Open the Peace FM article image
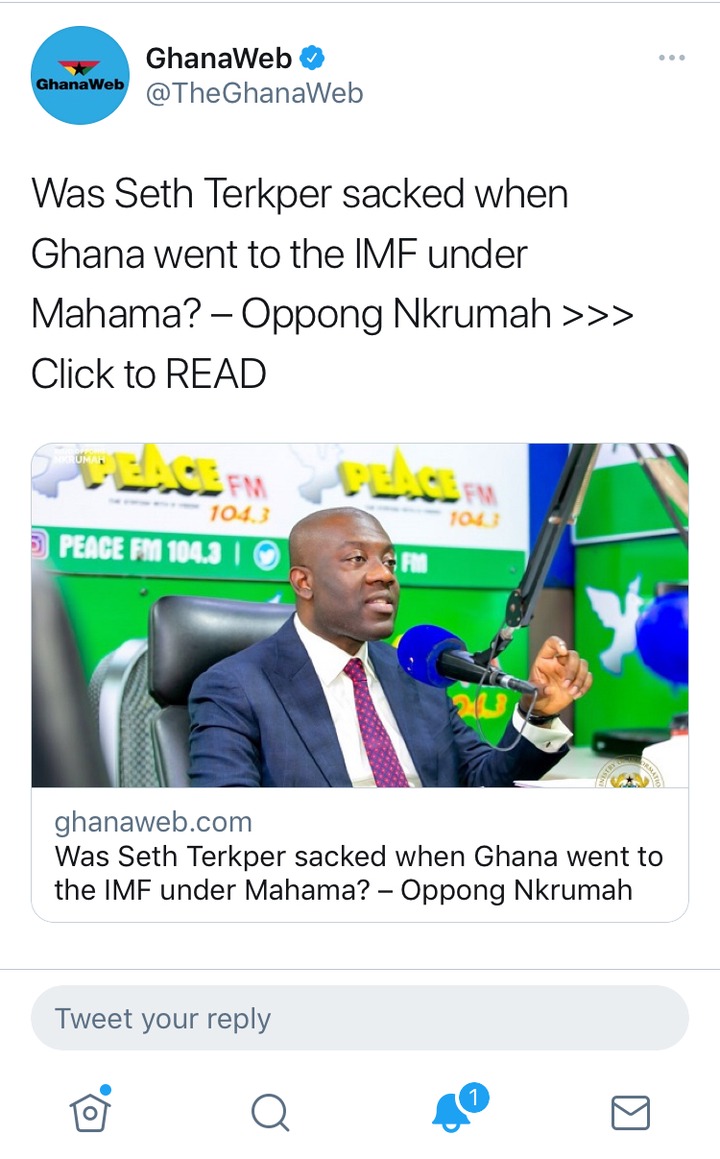The image size is (720, 1159). (x=359, y=615)
